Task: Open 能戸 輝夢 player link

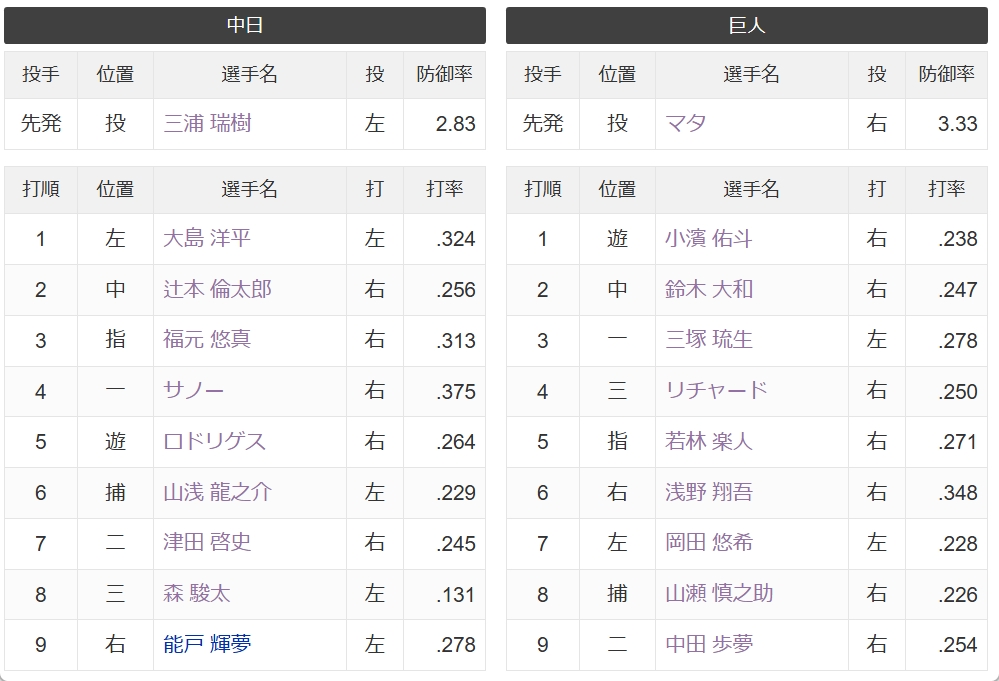Action: (x=207, y=644)
